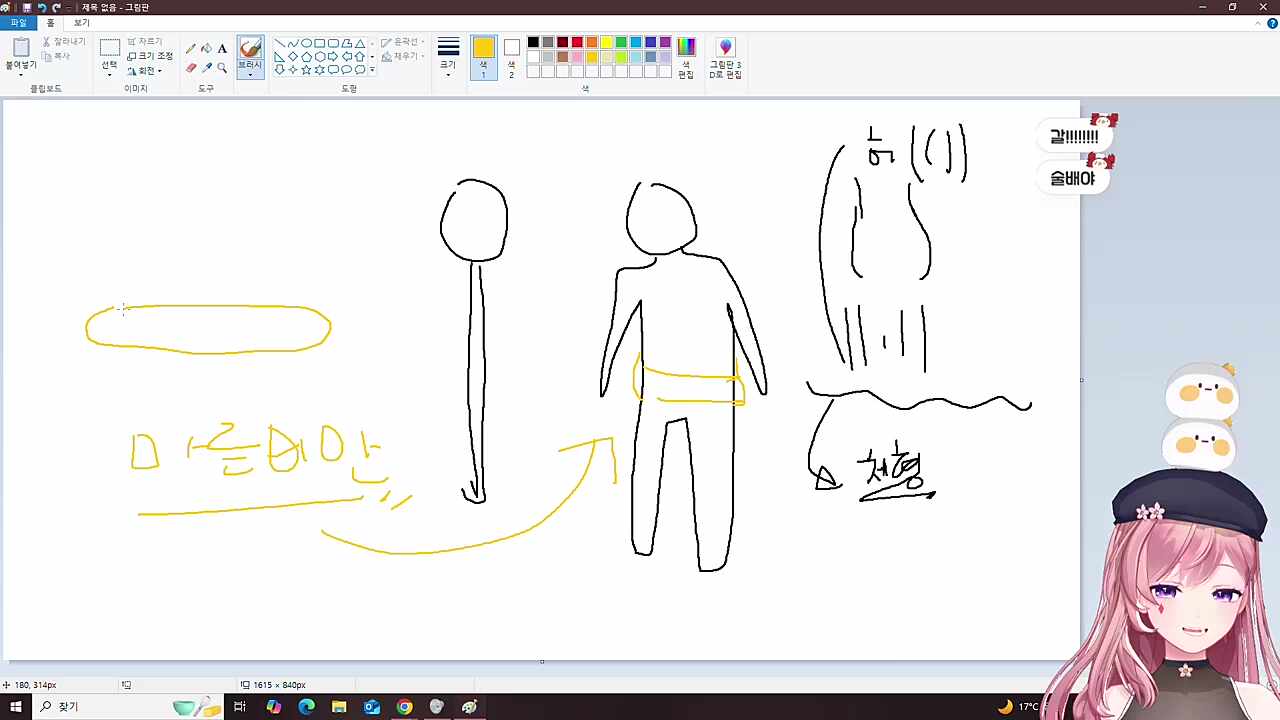The height and width of the screenshot is (720, 1280).
Task: Open Microsoft Edge from the taskbar
Action: tap(306, 707)
